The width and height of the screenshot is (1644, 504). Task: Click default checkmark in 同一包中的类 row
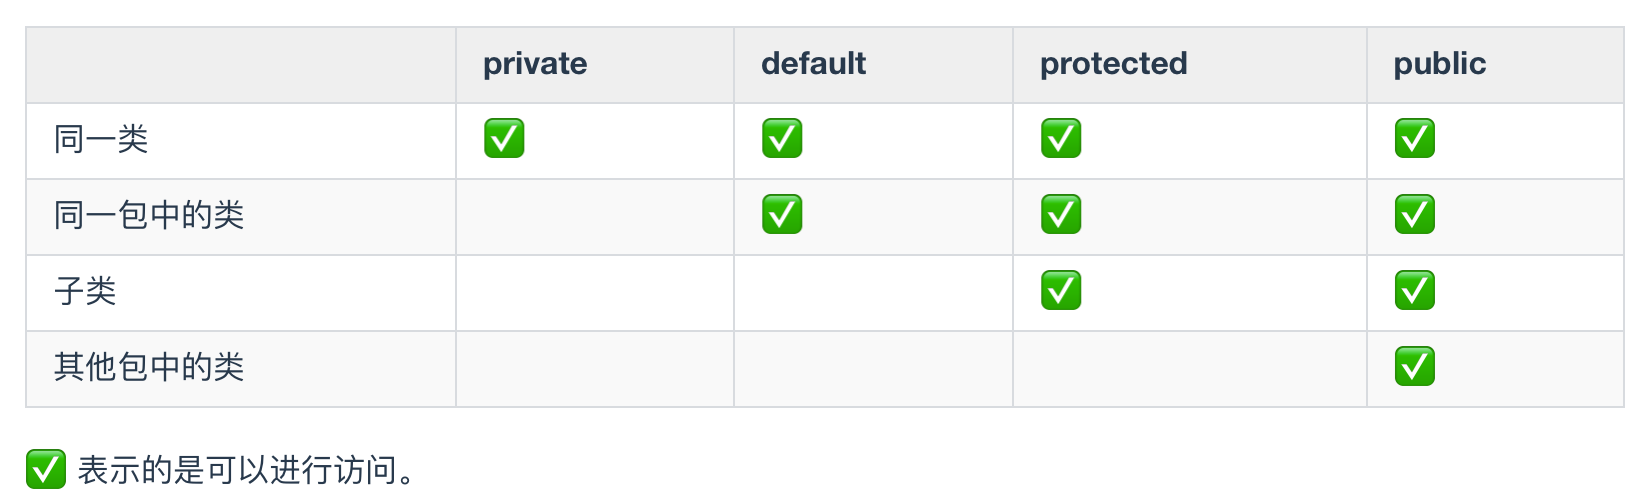click(782, 215)
